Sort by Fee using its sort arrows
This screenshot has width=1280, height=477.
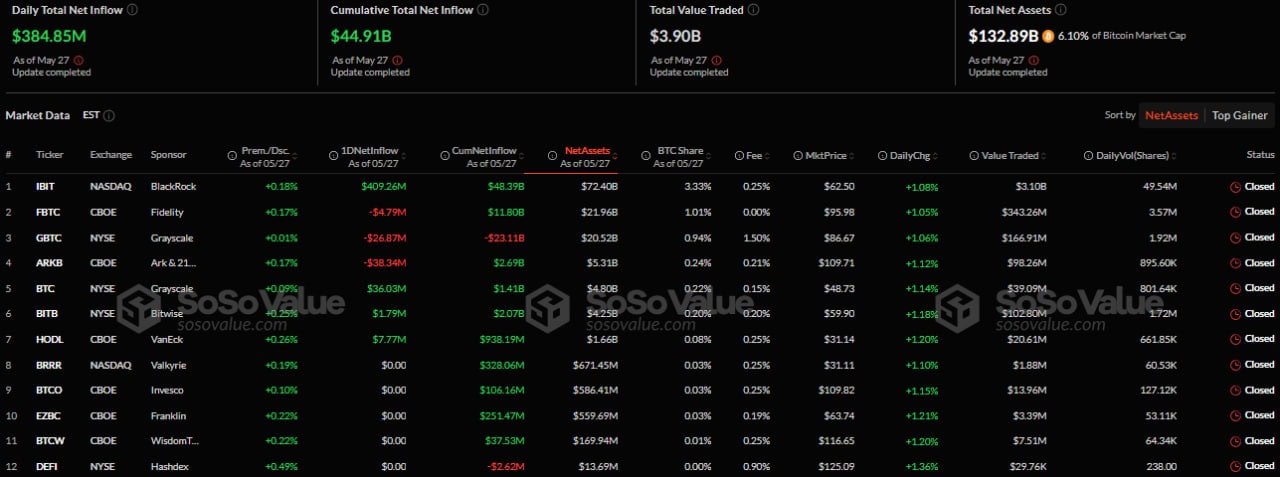point(767,156)
